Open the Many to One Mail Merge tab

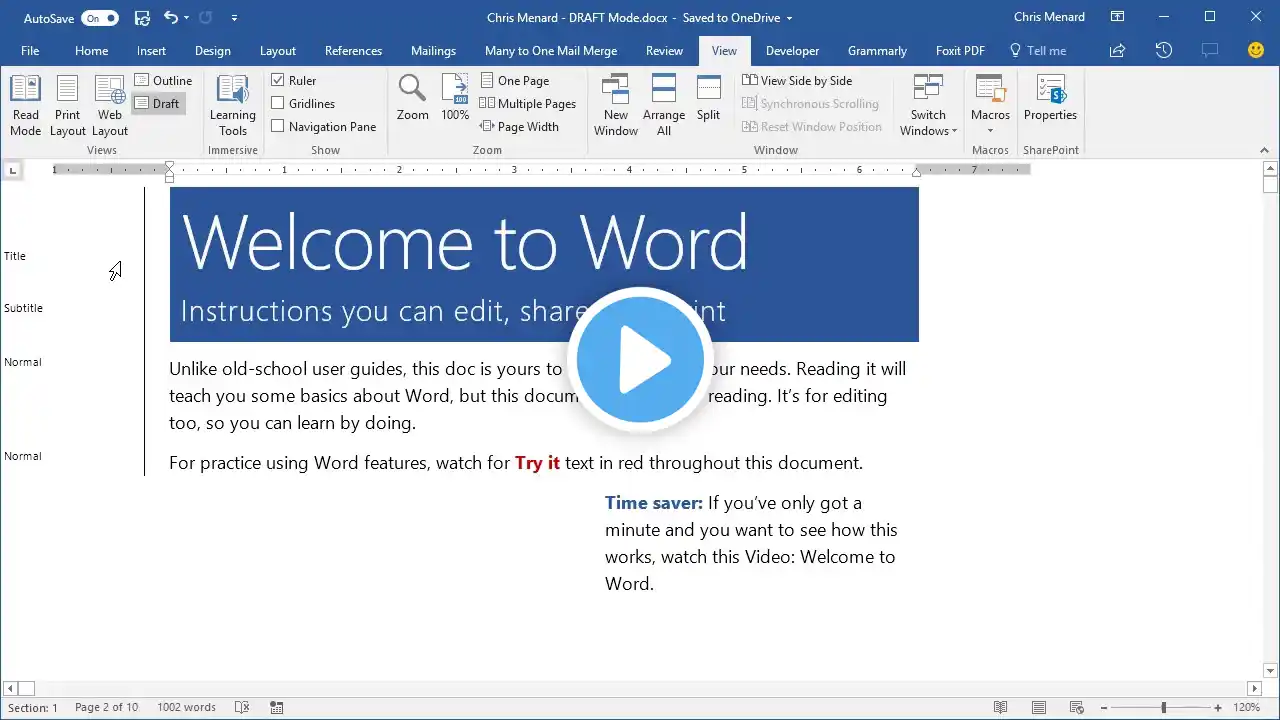click(x=551, y=51)
